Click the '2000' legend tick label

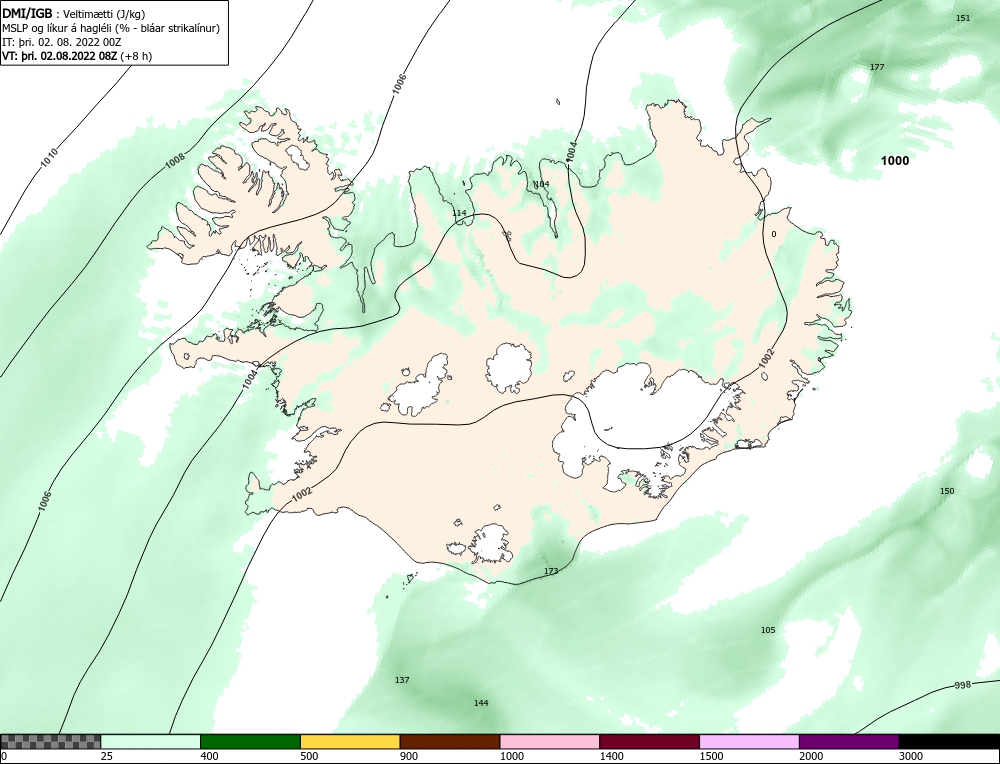point(812,756)
